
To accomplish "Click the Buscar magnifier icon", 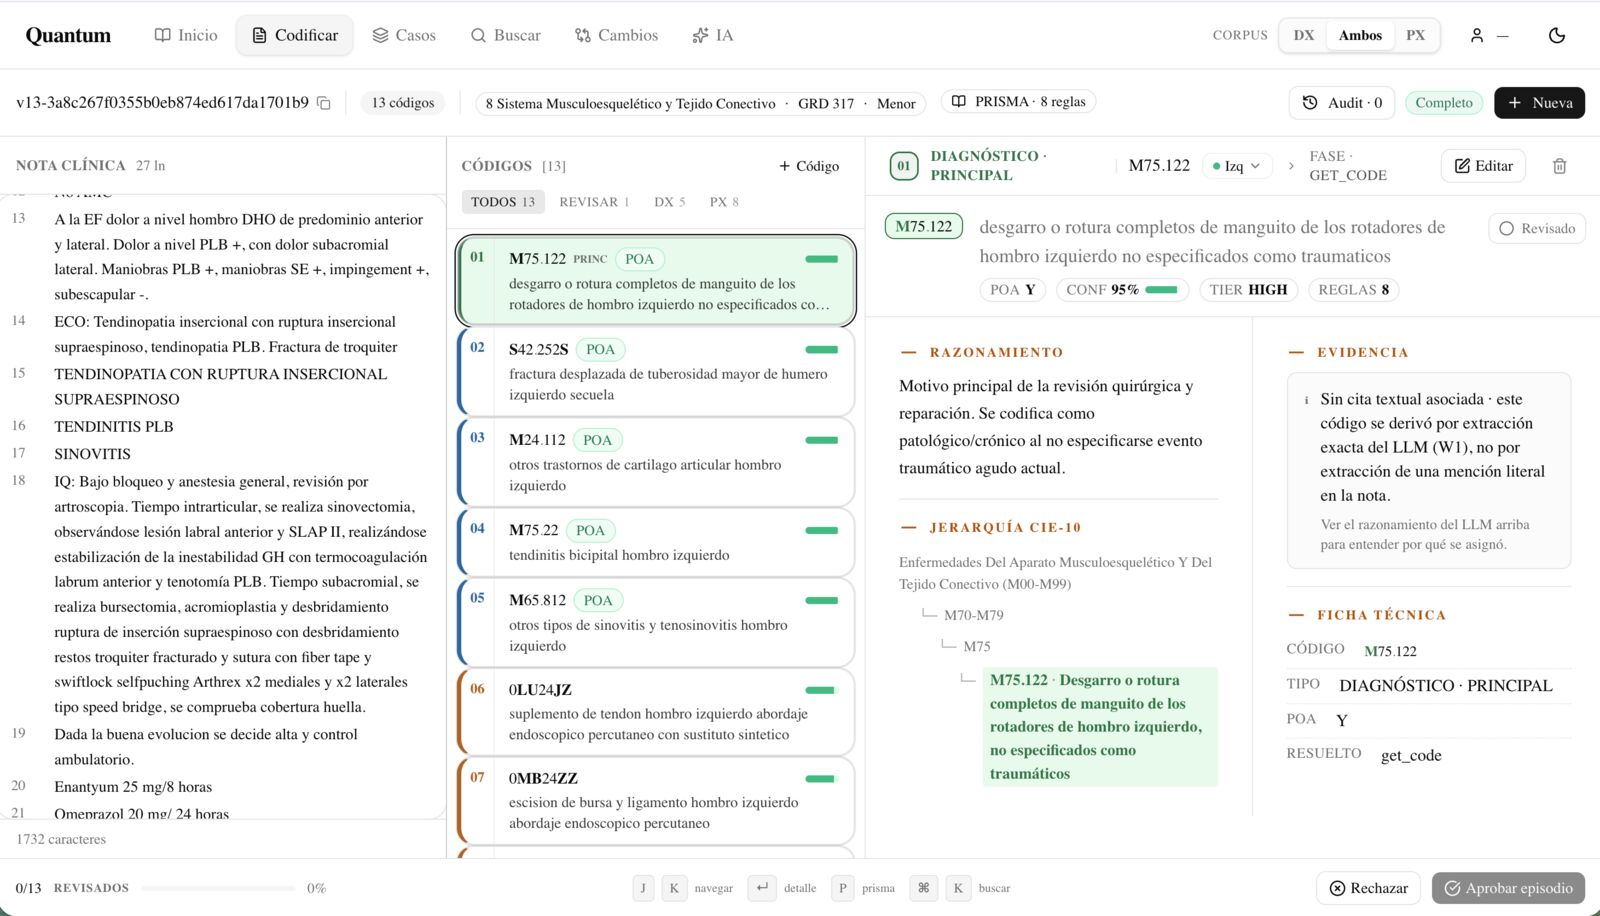I will click(478, 35).
